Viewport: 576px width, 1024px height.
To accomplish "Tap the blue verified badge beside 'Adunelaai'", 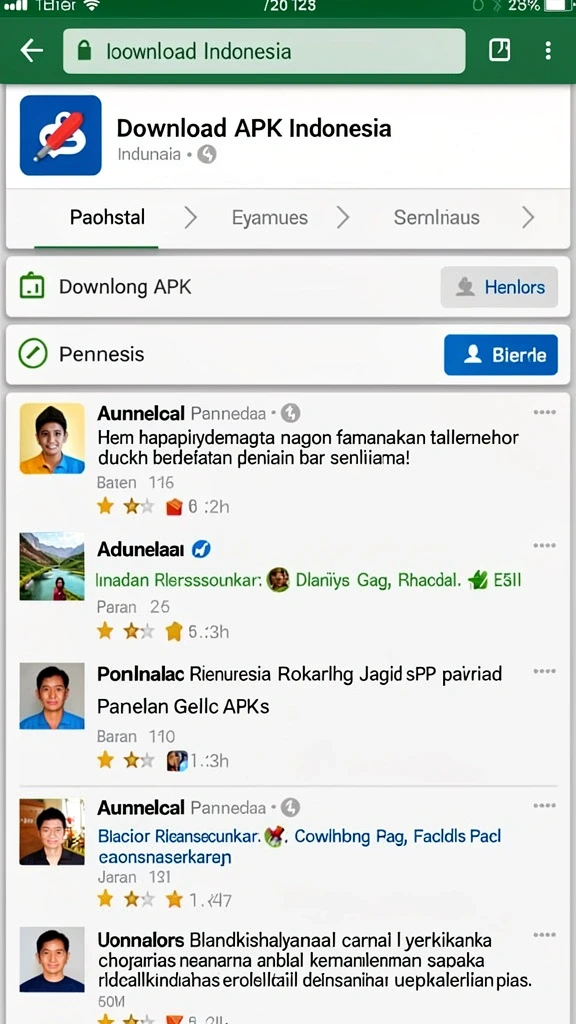I will (x=201, y=550).
